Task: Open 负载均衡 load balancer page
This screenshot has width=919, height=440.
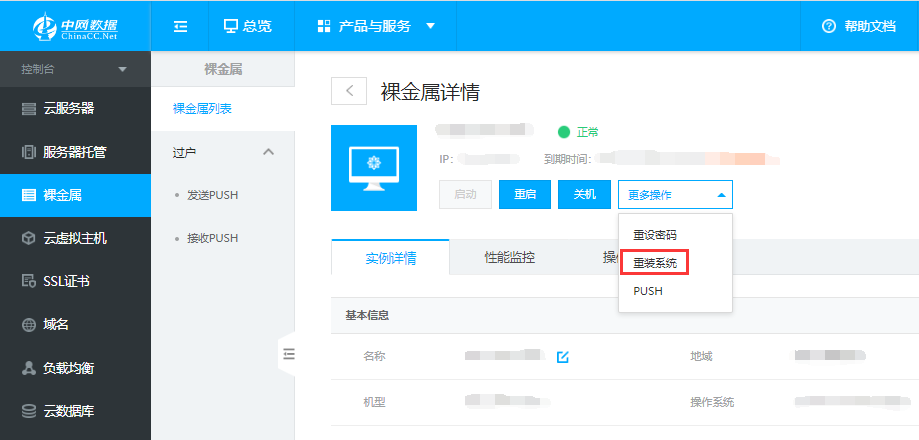Action: click(x=75, y=368)
